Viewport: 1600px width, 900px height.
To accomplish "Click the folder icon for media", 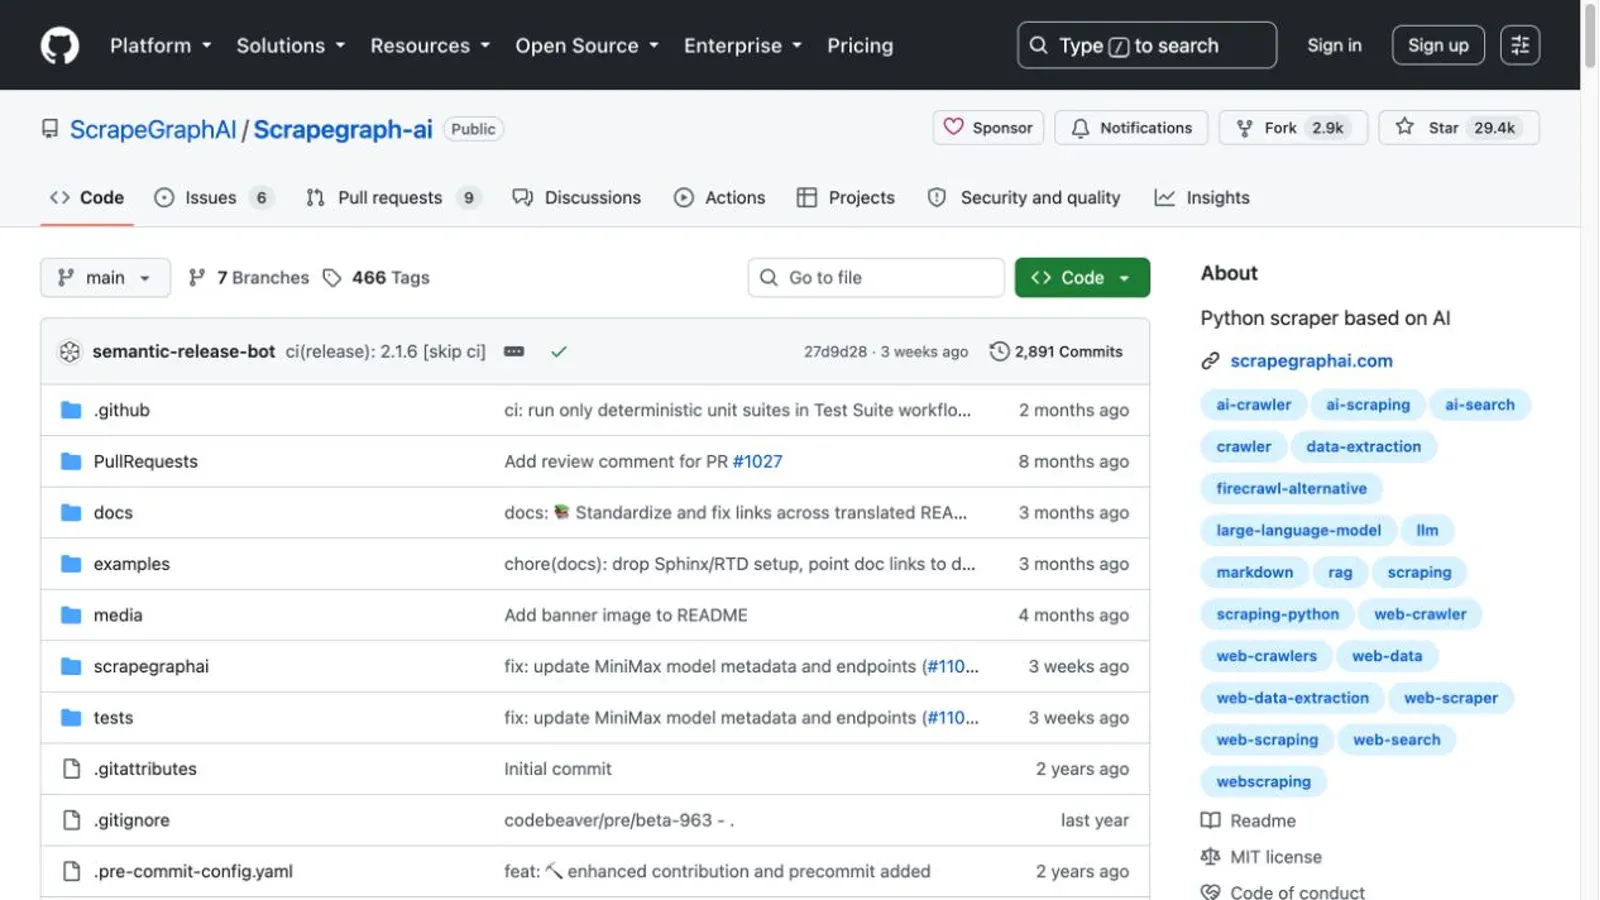I will click(x=71, y=615).
